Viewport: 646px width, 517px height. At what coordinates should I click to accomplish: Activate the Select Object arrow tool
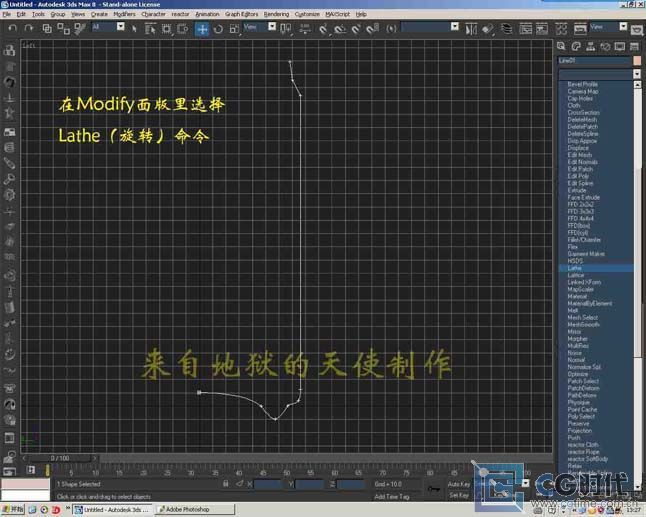pyautogui.click(x=134, y=28)
